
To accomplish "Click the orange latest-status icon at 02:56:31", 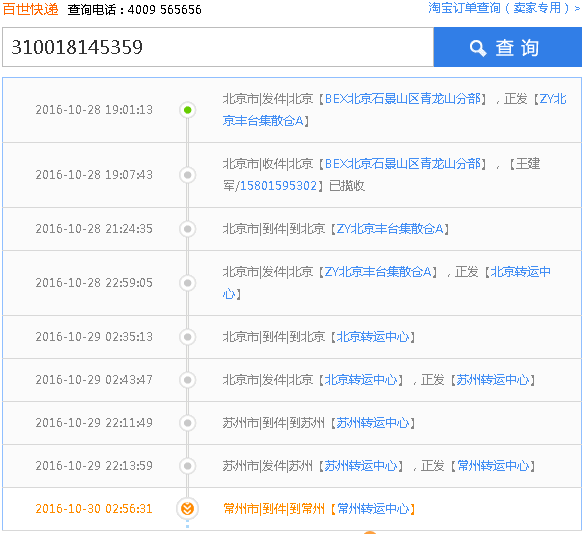I will click(x=188, y=509).
